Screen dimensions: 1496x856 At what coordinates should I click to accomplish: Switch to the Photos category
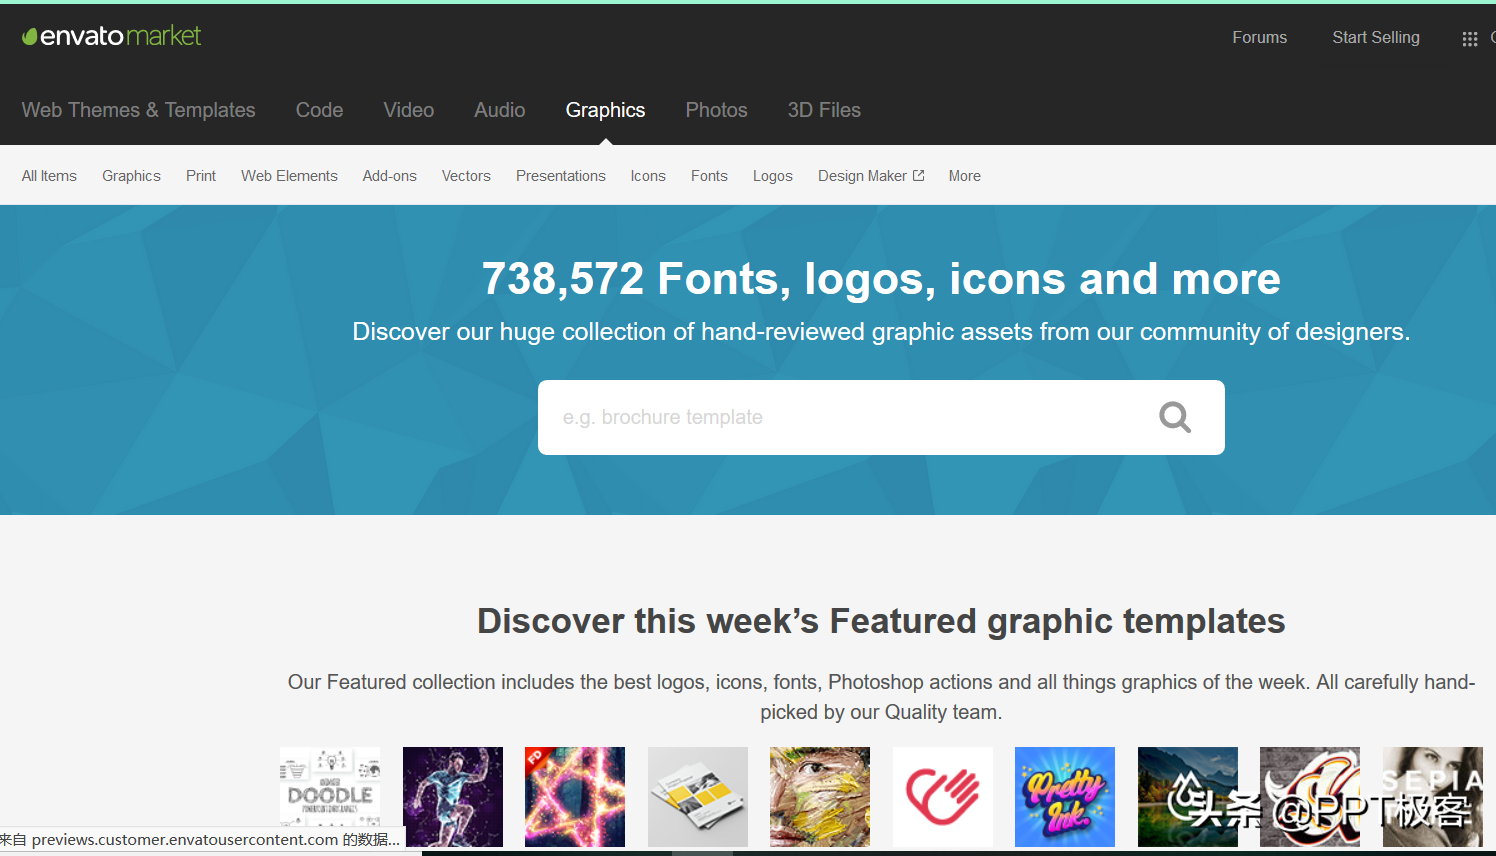pos(716,110)
